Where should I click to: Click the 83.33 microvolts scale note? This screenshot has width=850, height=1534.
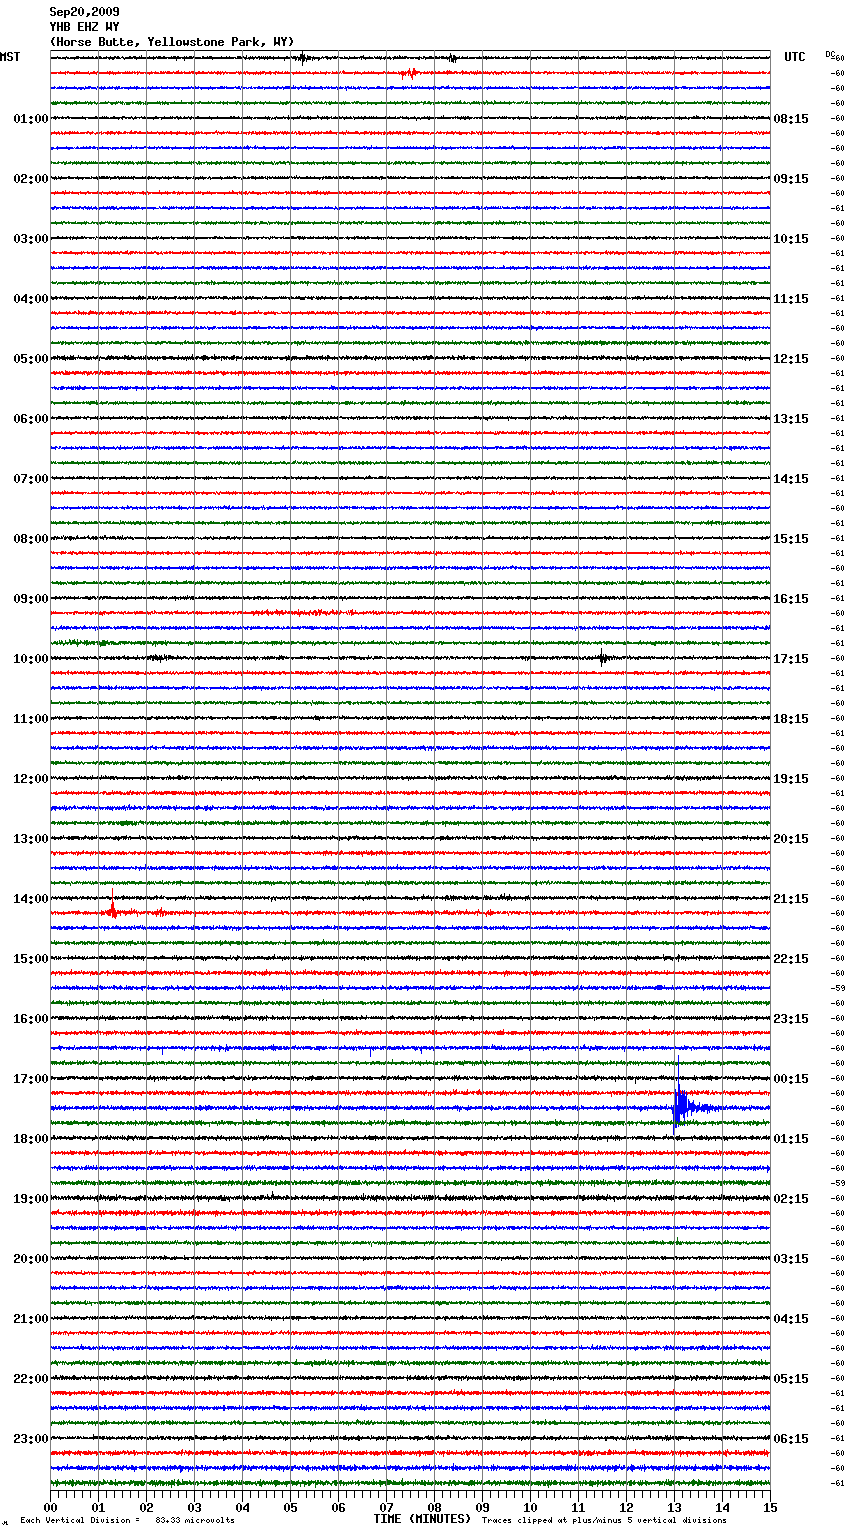[194, 1520]
